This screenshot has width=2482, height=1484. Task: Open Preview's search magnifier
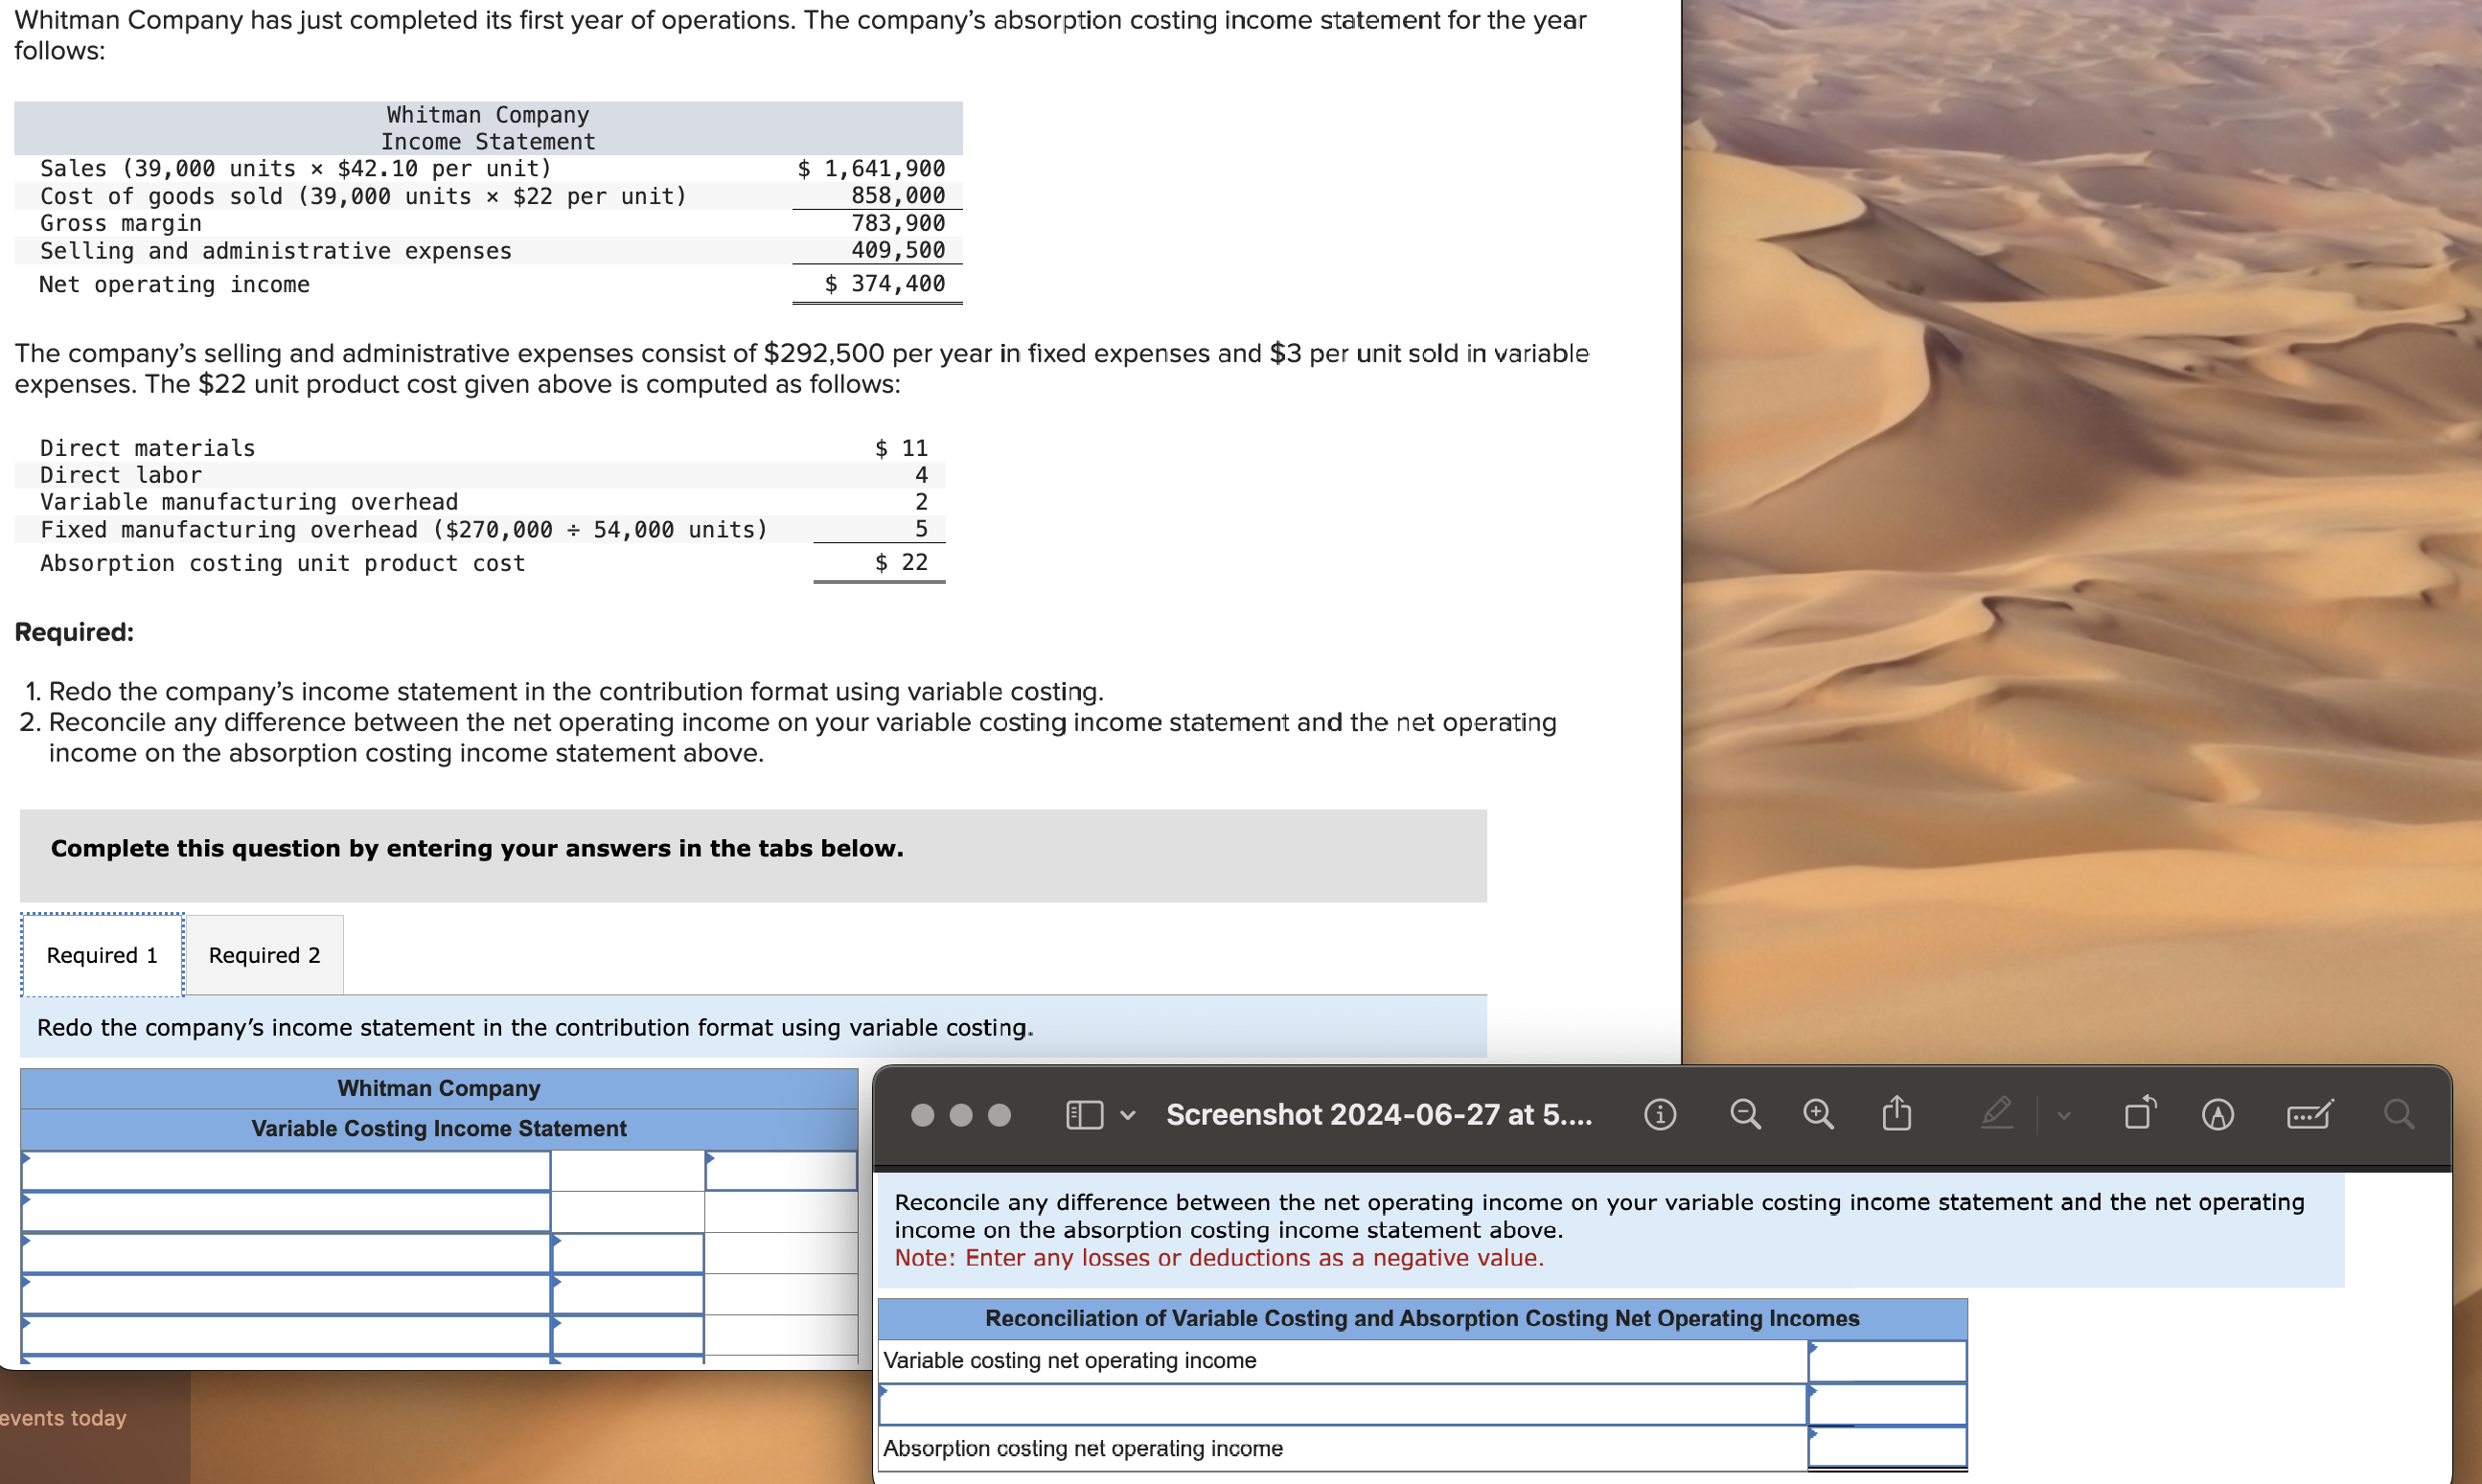pyautogui.click(x=2398, y=1114)
